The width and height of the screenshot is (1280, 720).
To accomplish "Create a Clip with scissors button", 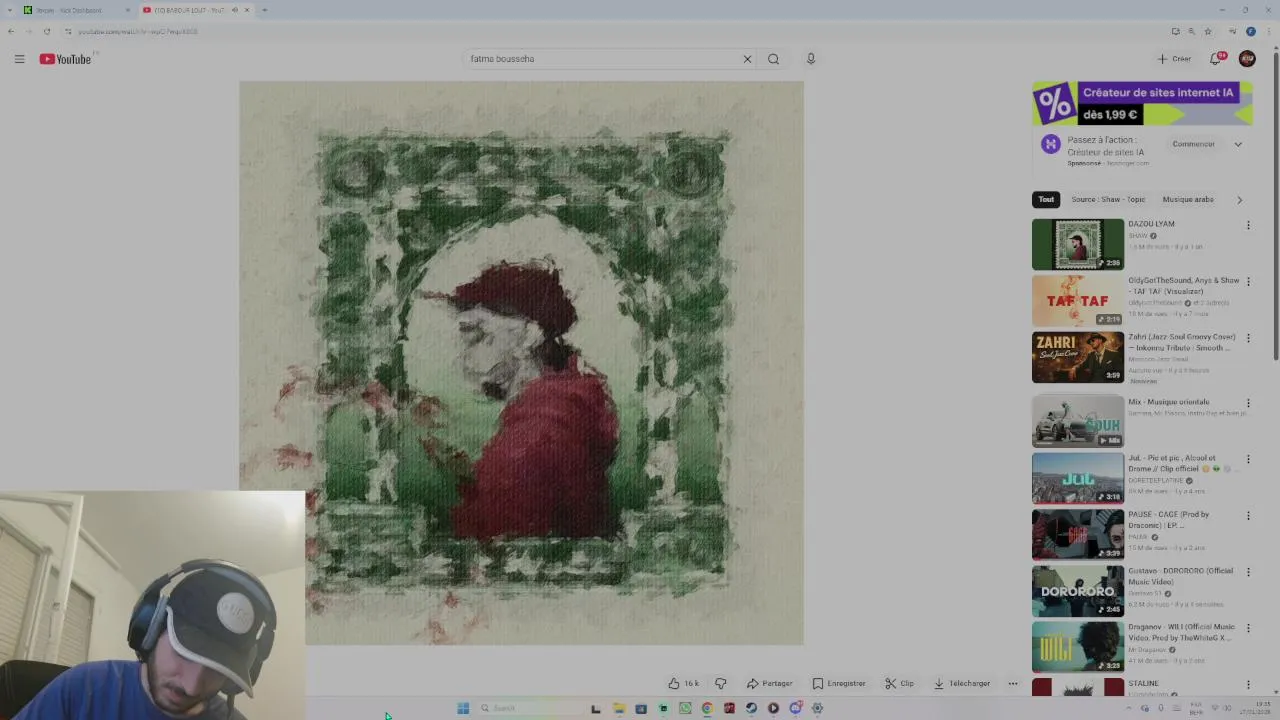I will (x=899, y=684).
